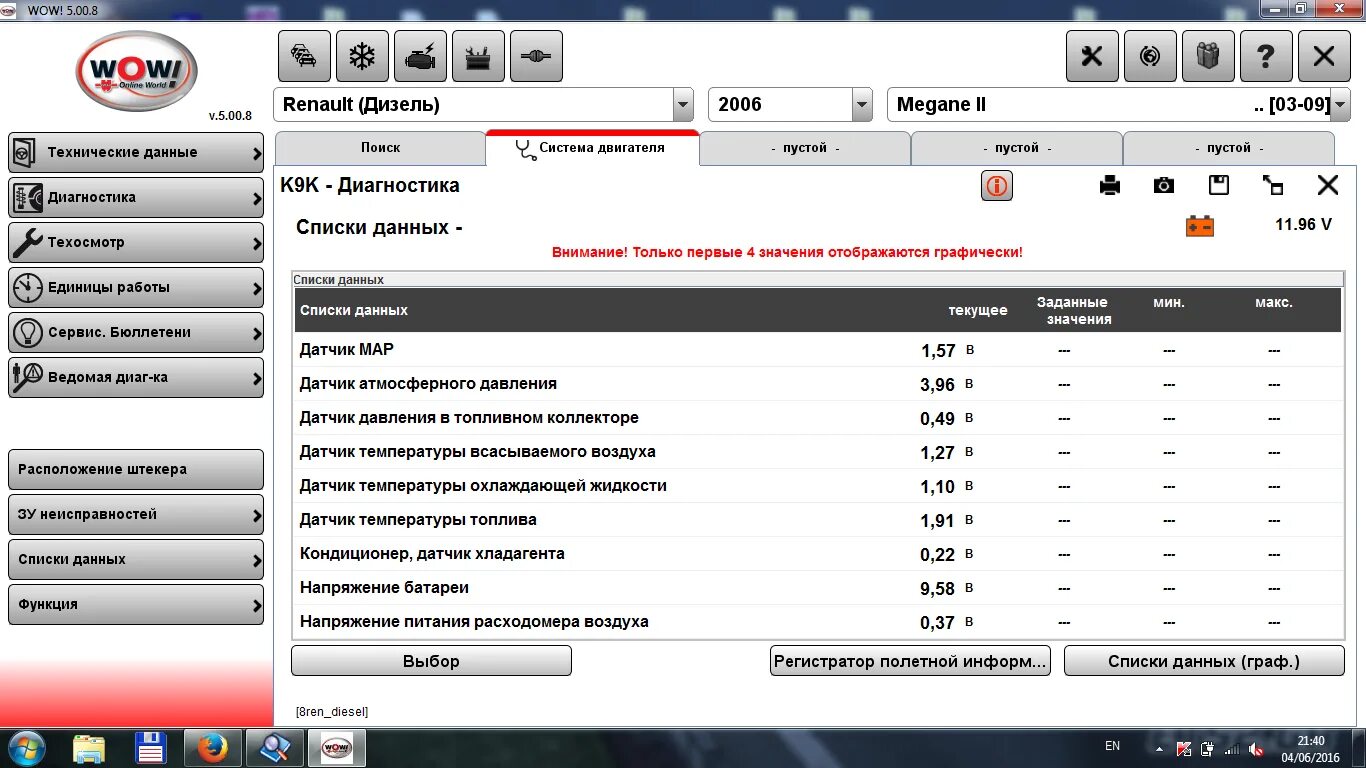The width and height of the screenshot is (1366, 768).
Task: Close the K9K diagnostics panel
Action: pyautogui.click(x=1328, y=185)
